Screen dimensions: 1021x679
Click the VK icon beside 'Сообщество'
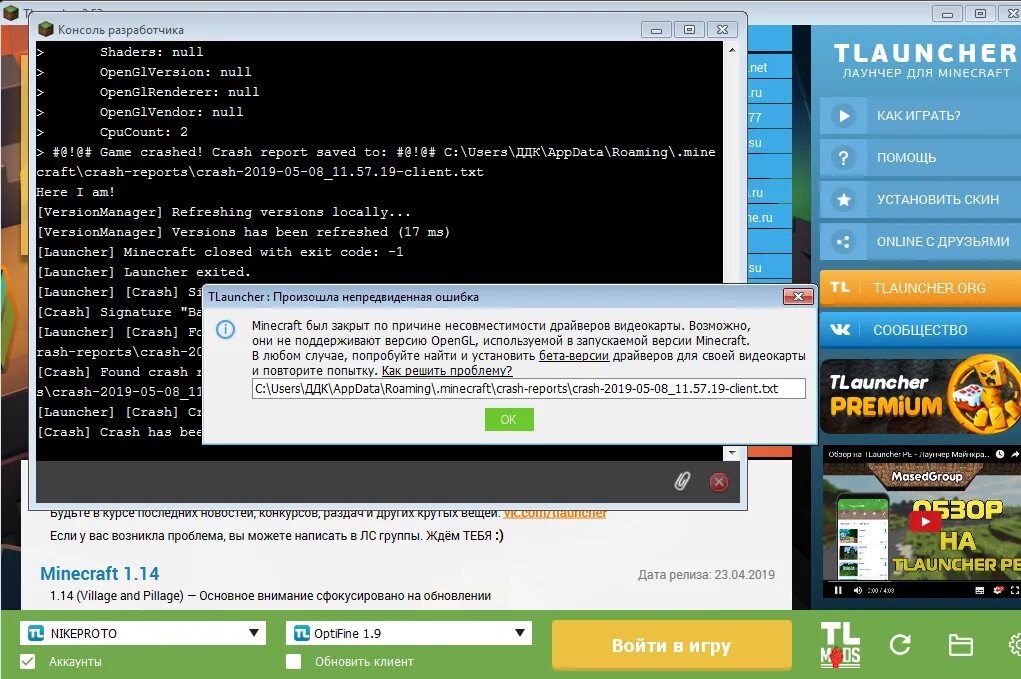click(840, 329)
